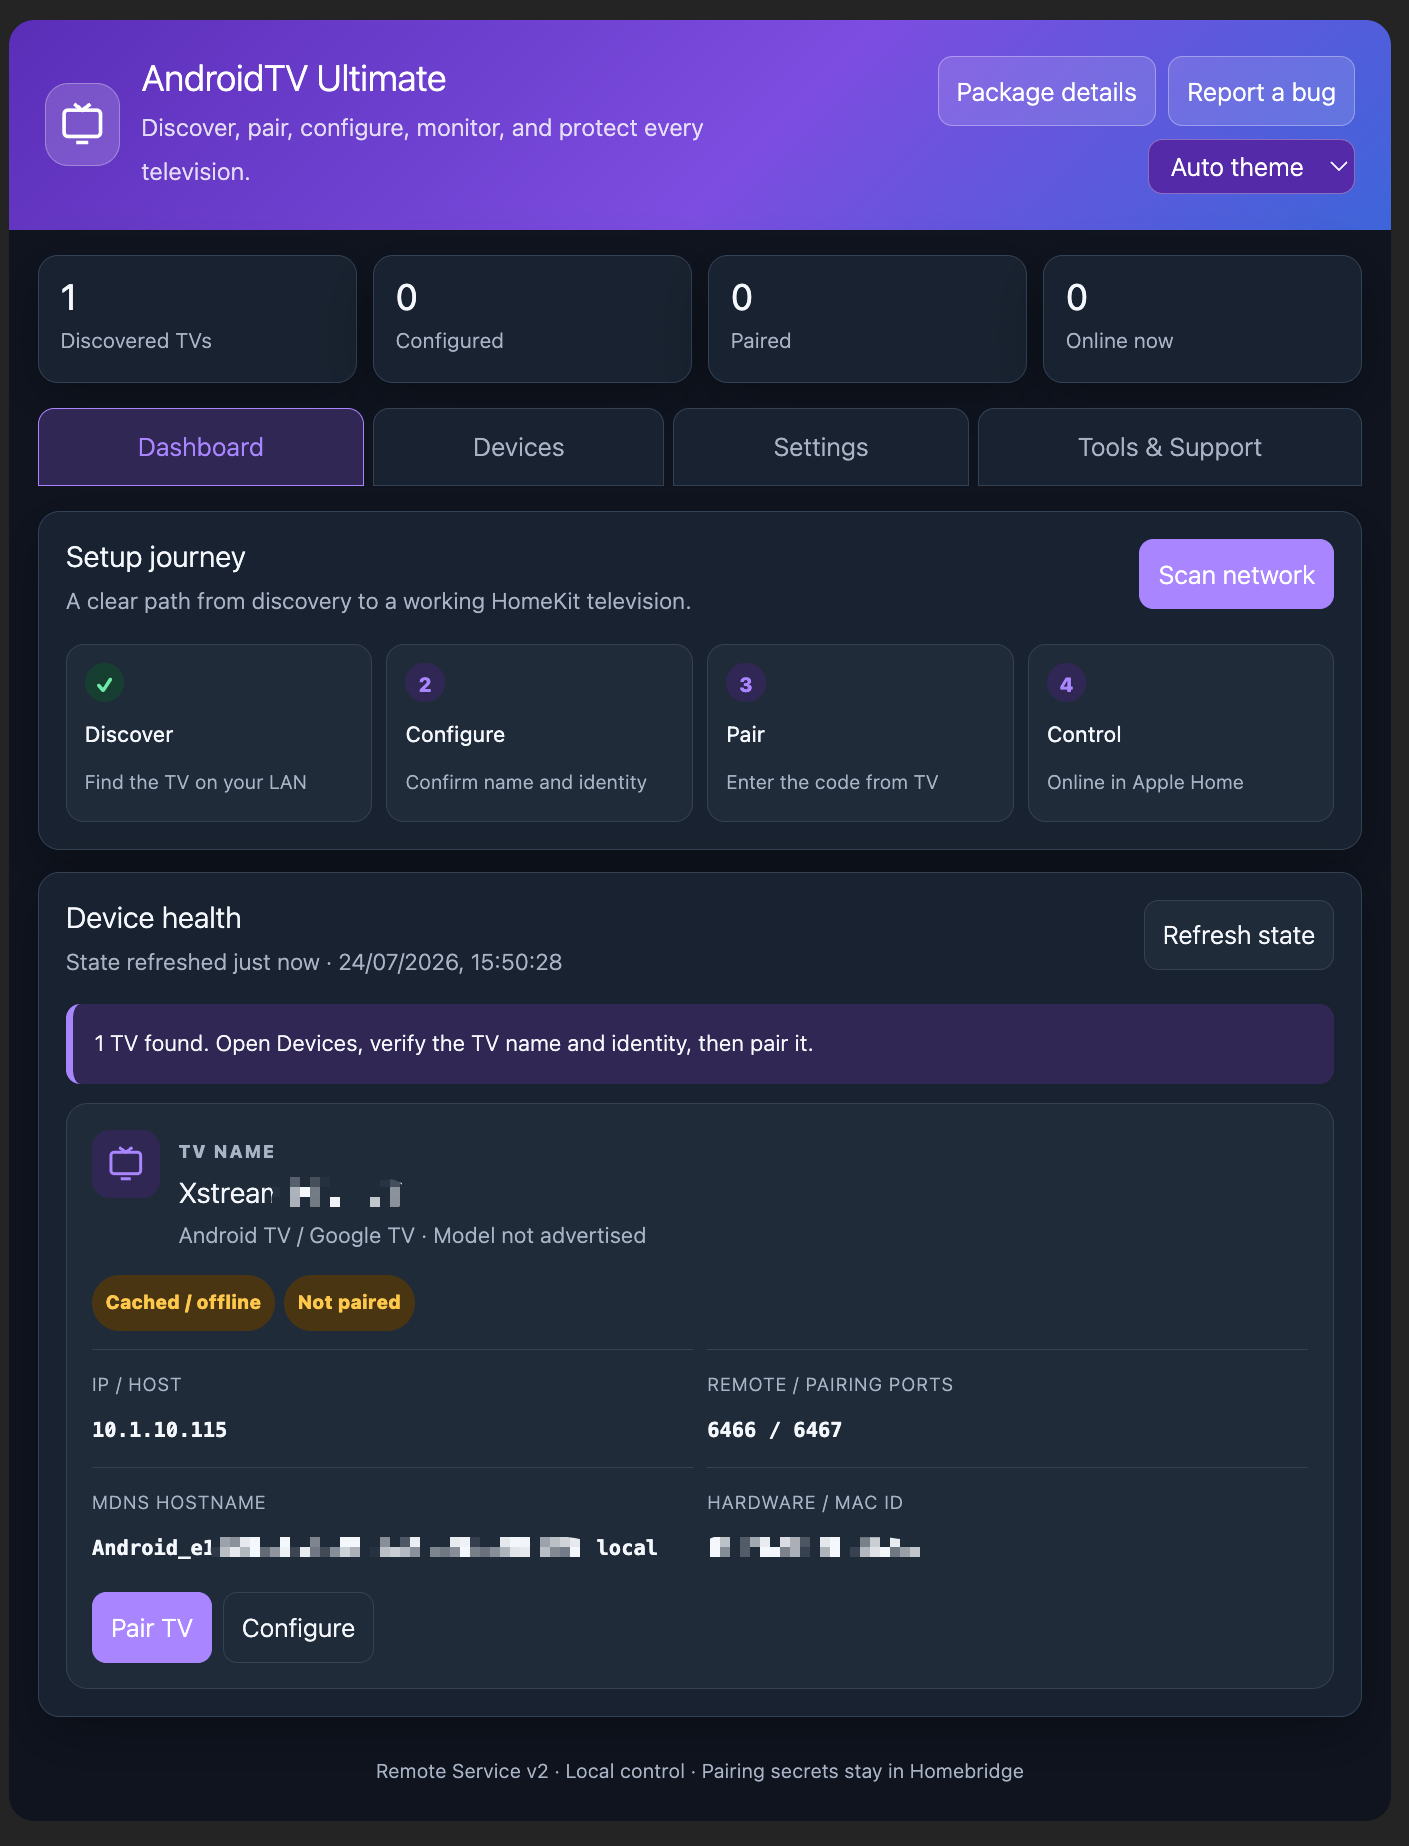This screenshot has width=1409, height=1846.
Task: Click step number 2 badge for Configure
Action: tap(425, 684)
